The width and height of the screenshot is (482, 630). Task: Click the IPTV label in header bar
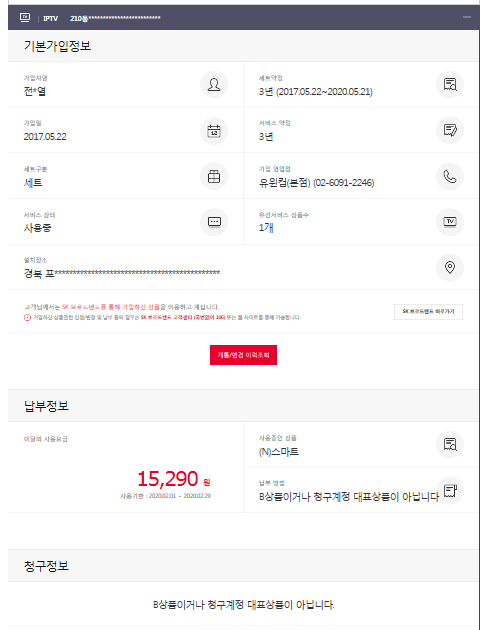pos(51,18)
